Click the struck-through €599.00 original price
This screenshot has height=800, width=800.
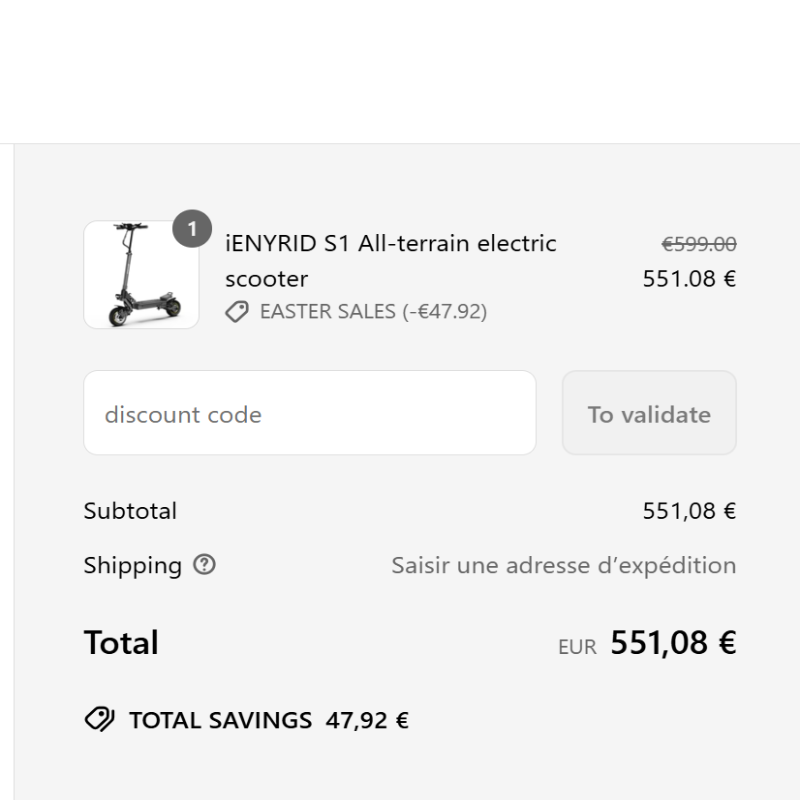pyautogui.click(x=699, y=244)
